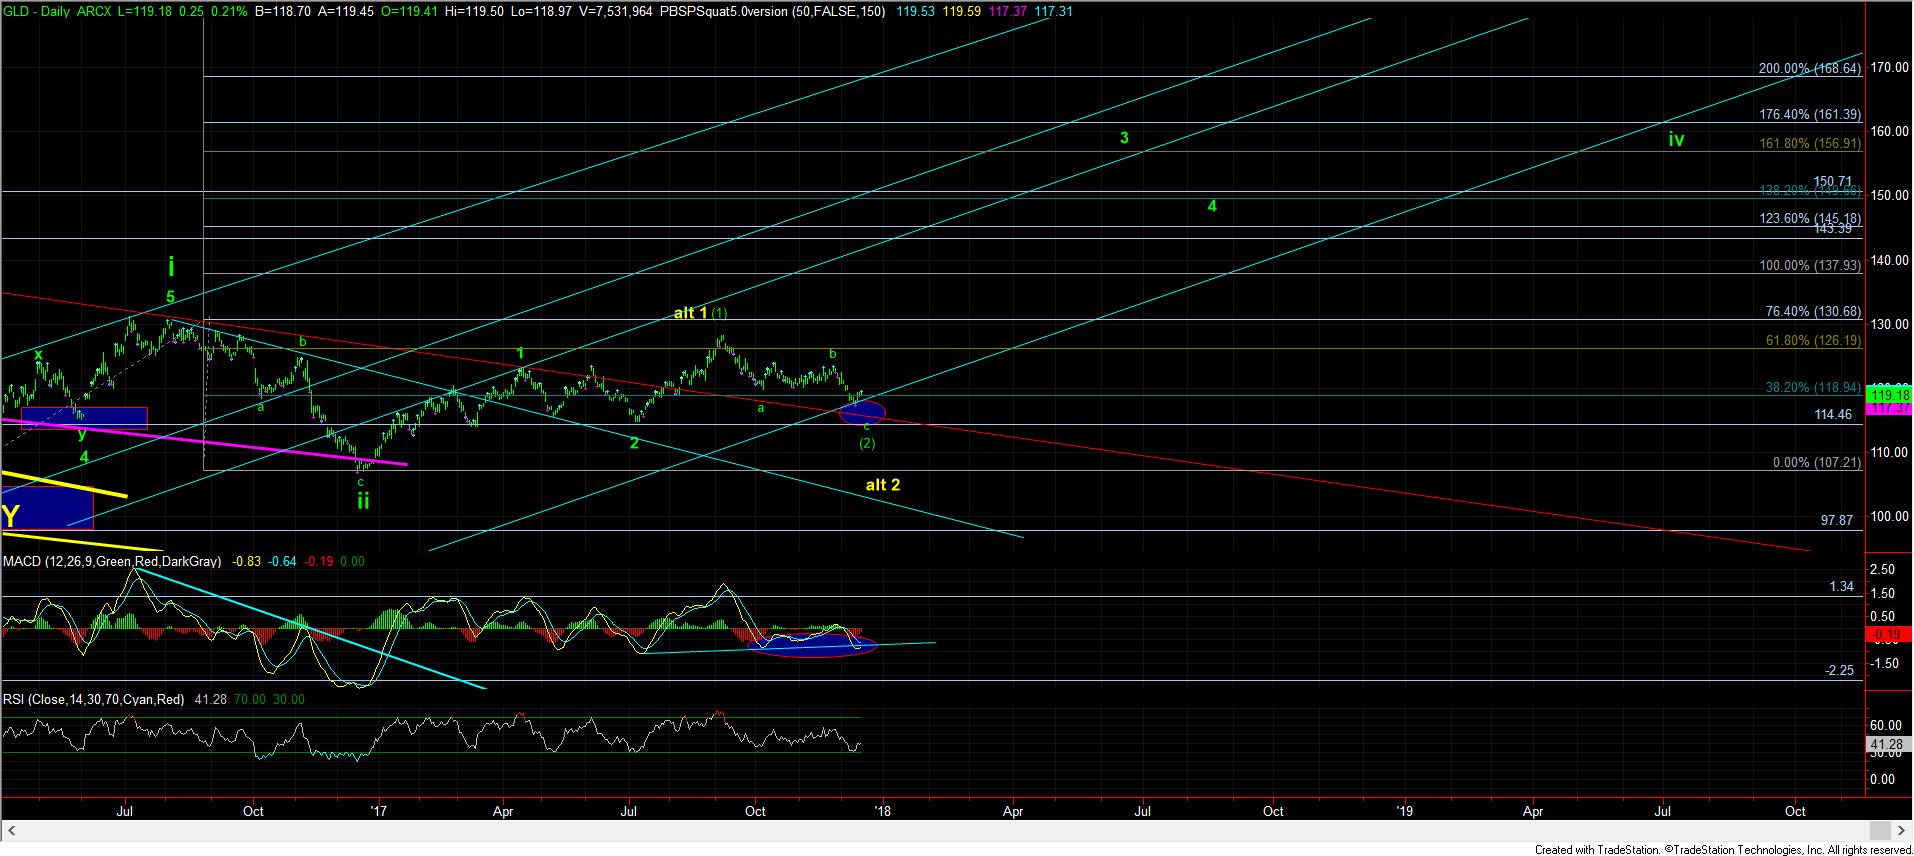Click the red -0.19 MACD value tag

(1889, 635)
